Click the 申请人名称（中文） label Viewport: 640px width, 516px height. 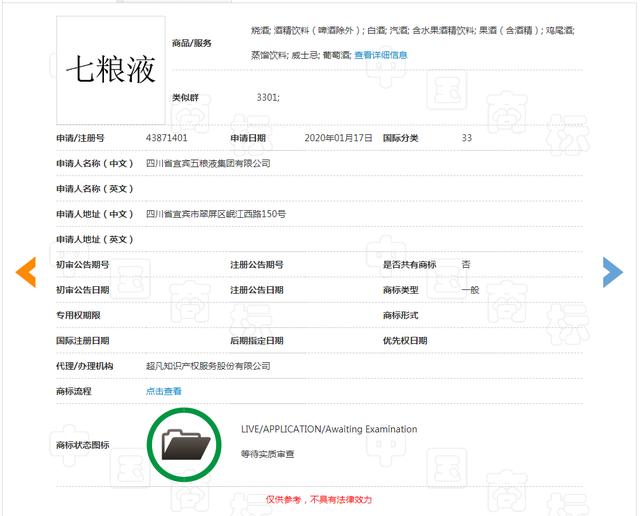[x=95, y=163]
